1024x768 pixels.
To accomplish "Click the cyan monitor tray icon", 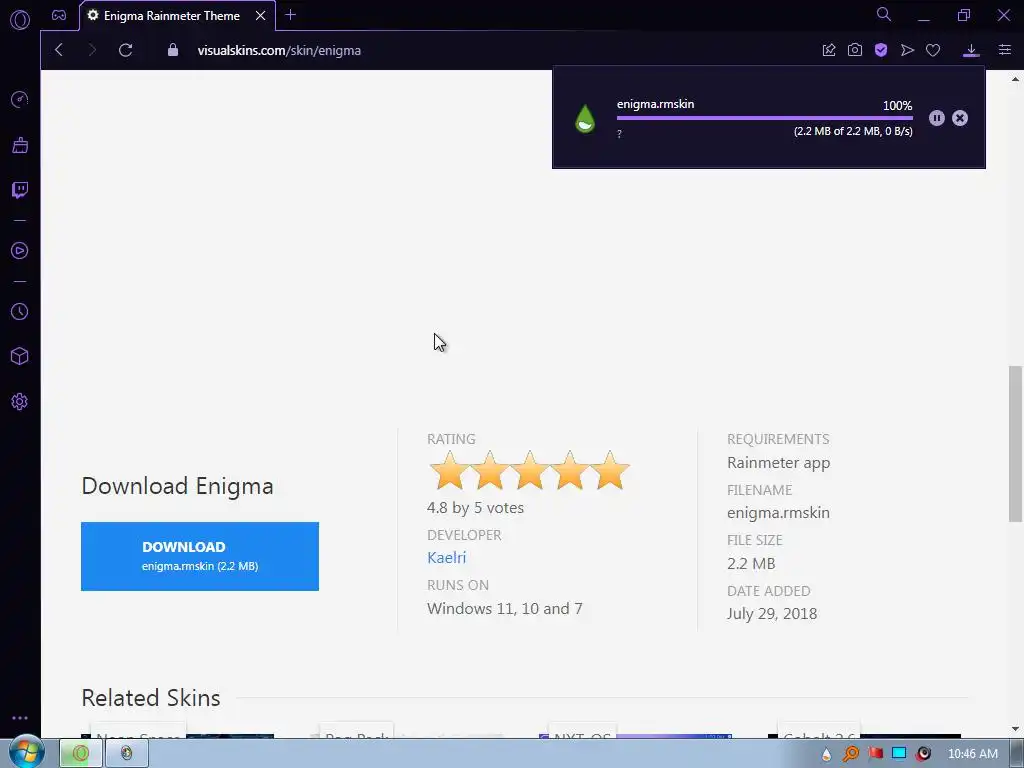I will (x=899, y=754).
